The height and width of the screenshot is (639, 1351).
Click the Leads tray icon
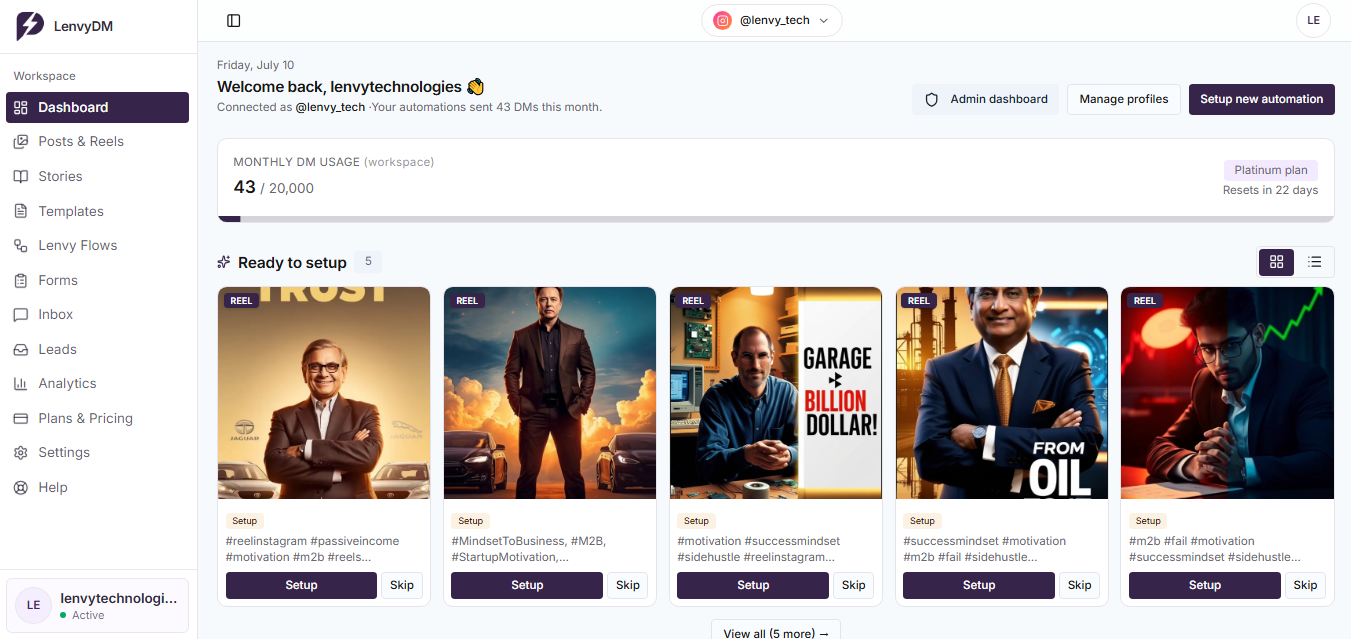21,349
